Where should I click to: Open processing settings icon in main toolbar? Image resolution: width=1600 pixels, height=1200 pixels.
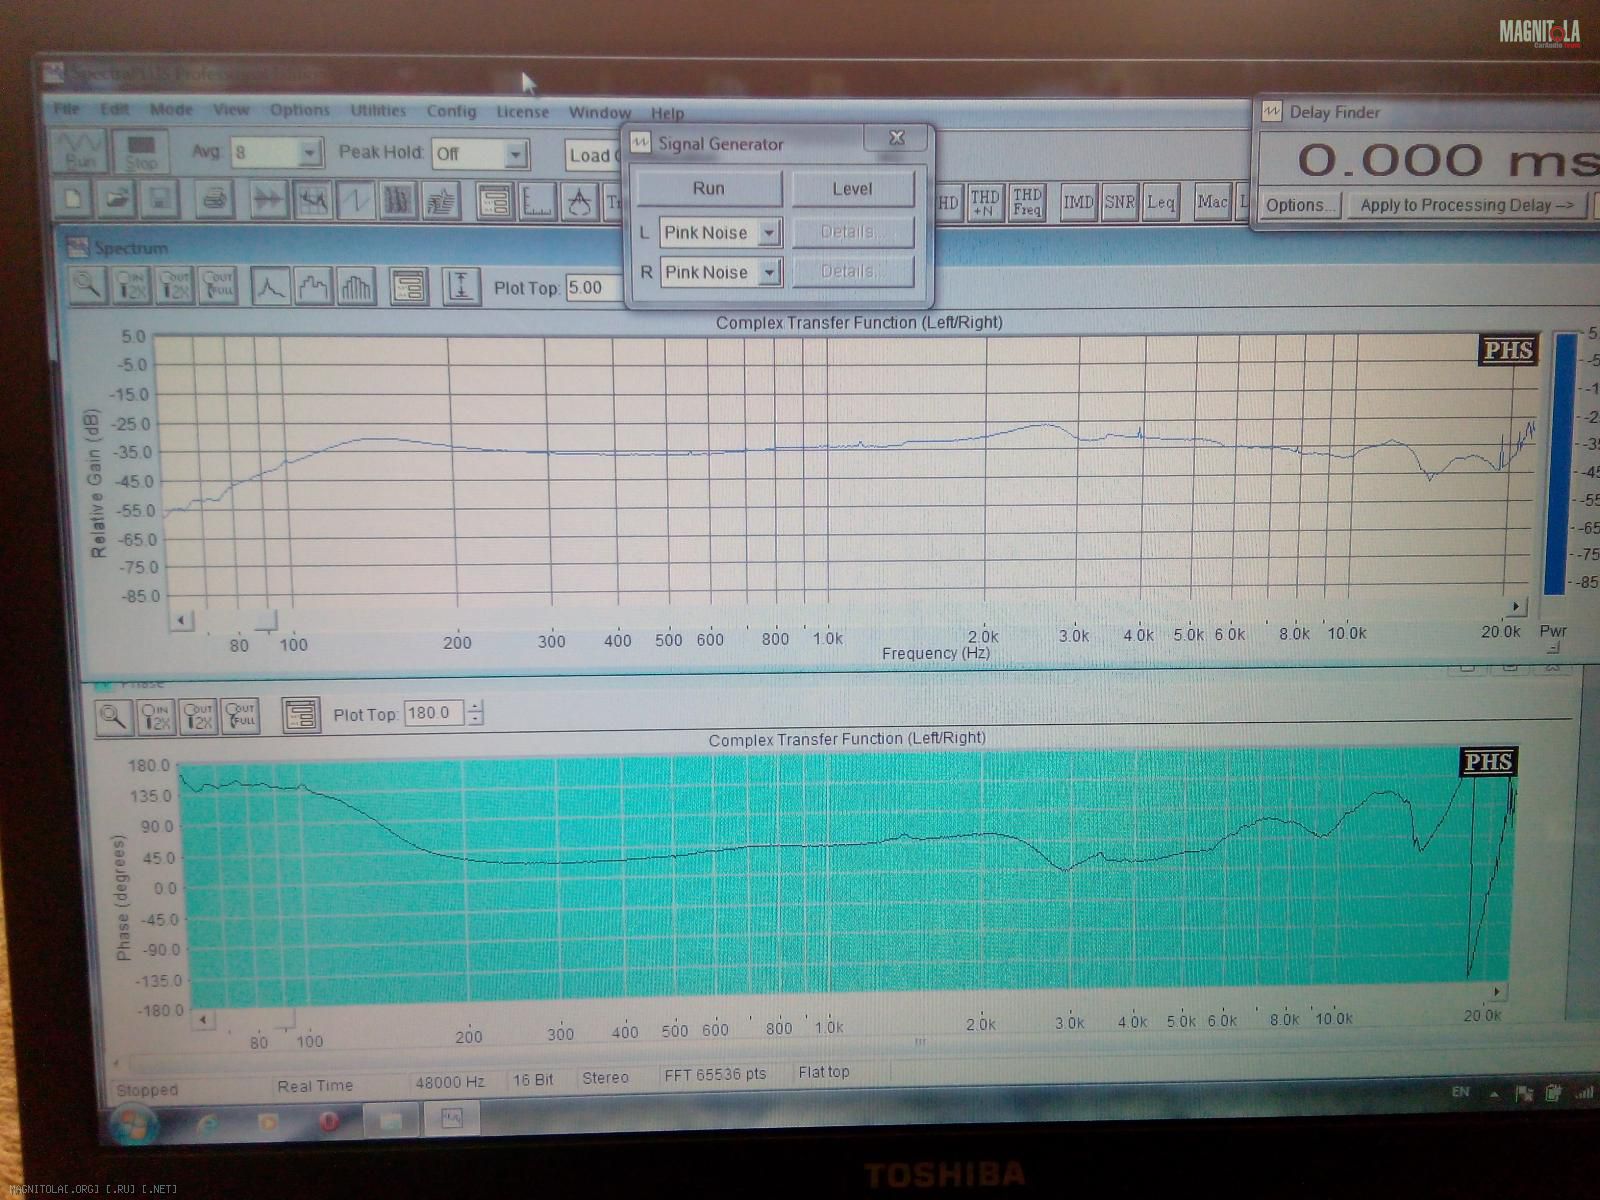pos(495,202)
